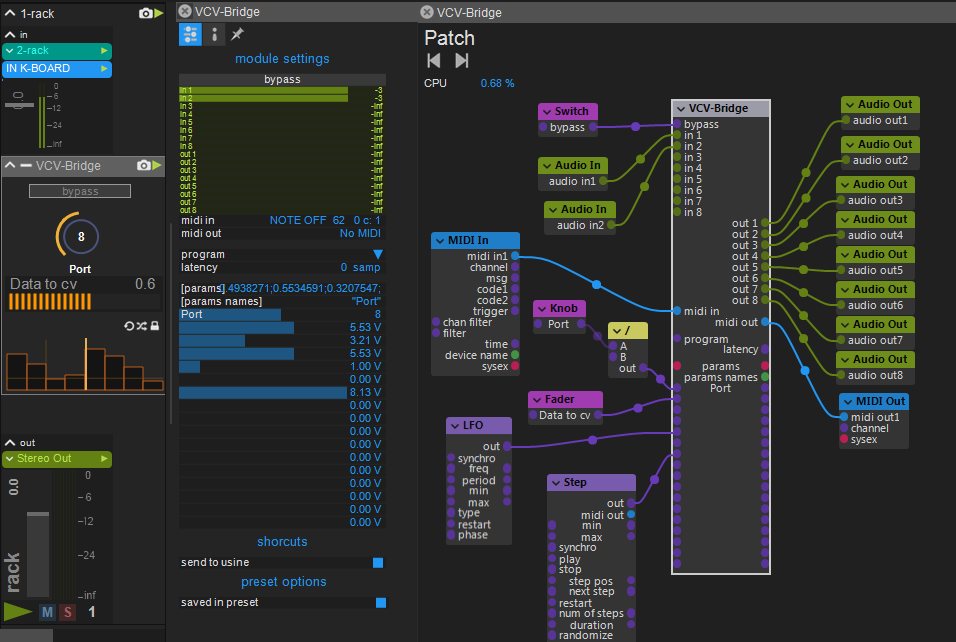Go to previous patch with skip-back icon
The height and width of the screenshot is (642, 956).
point(433,60)
